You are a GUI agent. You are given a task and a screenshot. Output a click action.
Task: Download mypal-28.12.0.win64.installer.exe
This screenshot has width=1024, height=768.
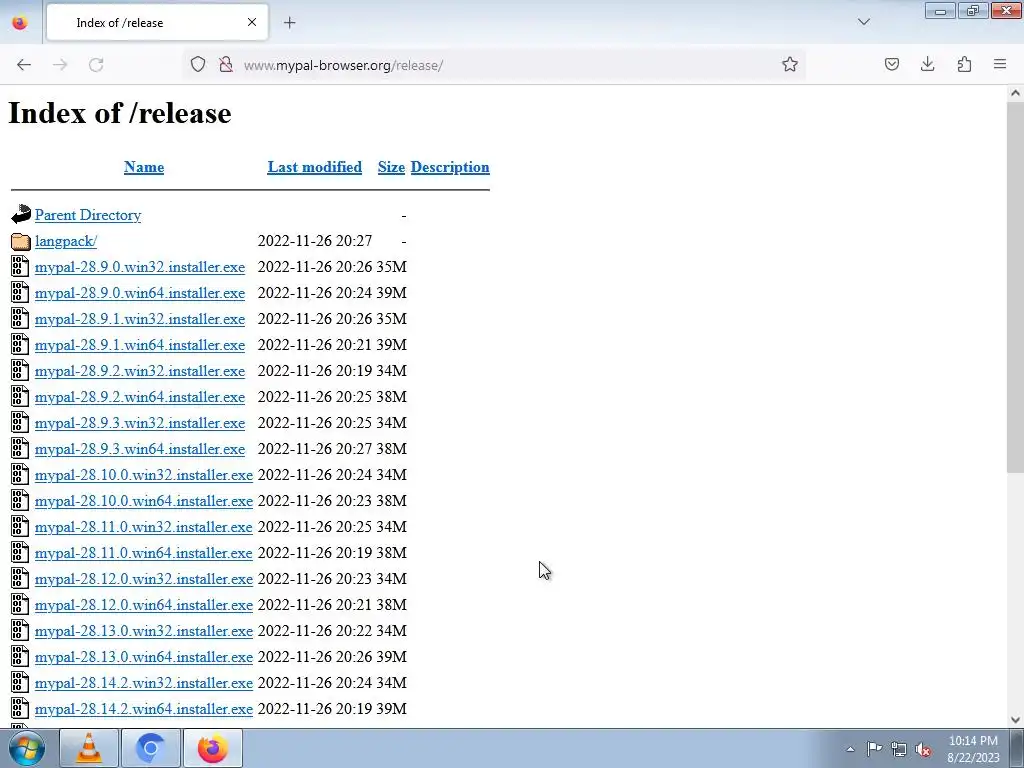pos(144,605)
